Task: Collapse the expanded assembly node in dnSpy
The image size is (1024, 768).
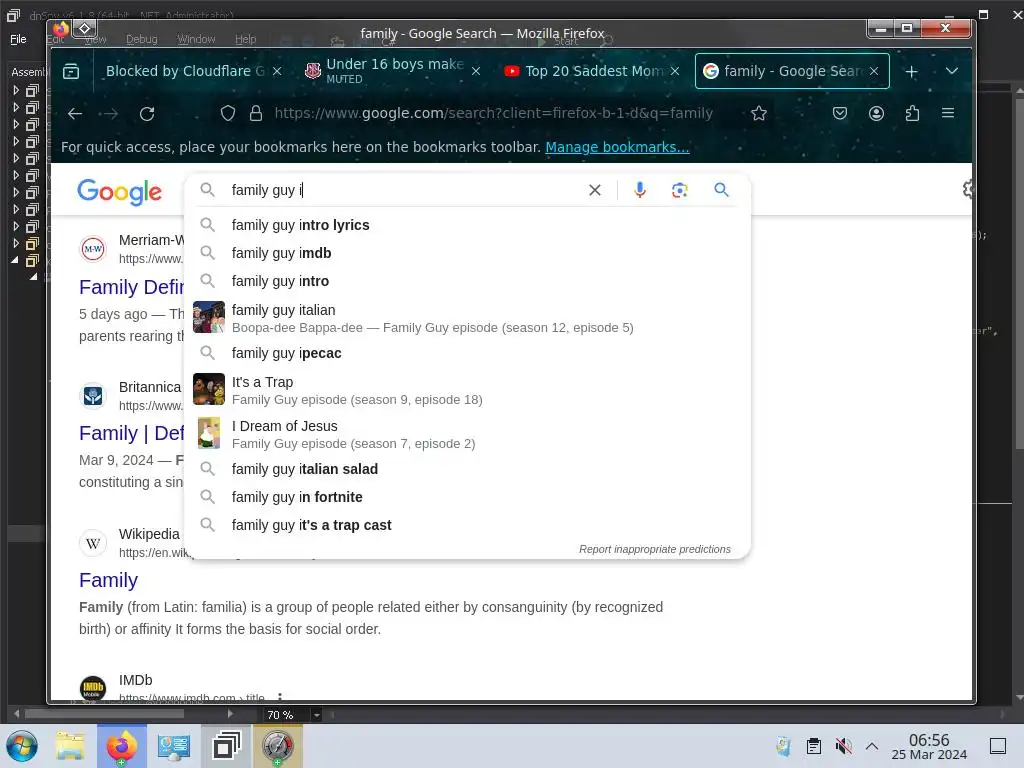Action: tap(14, 261)
